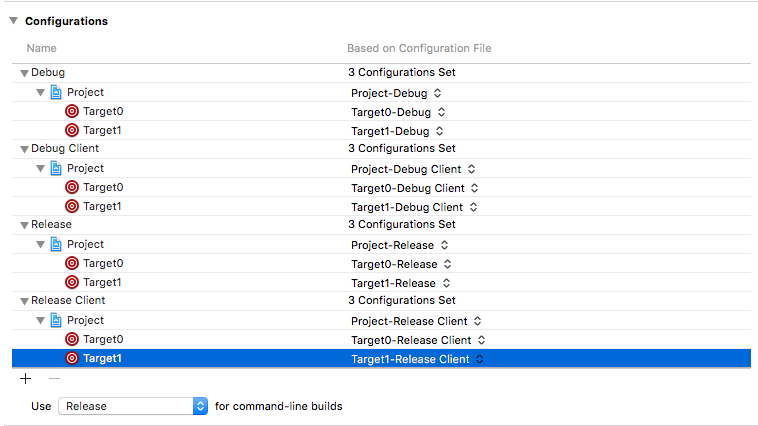
Task: Collapse the Debug configuration group
Action: tap(24, 73)
